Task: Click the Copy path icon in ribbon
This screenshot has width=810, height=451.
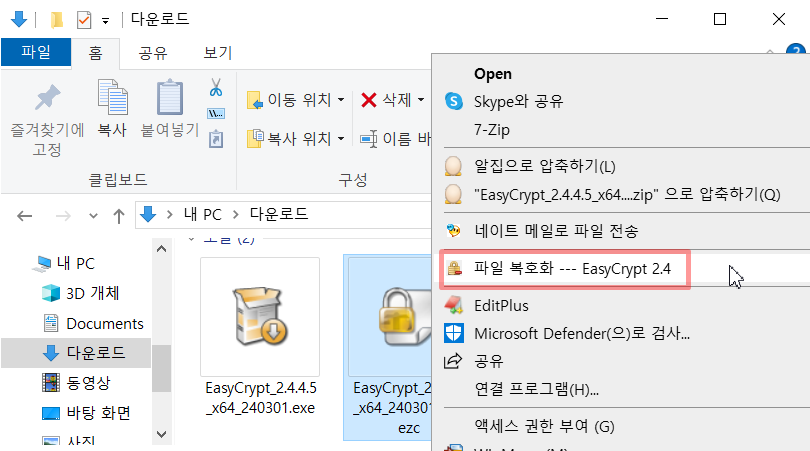Action: pos(216,114)
